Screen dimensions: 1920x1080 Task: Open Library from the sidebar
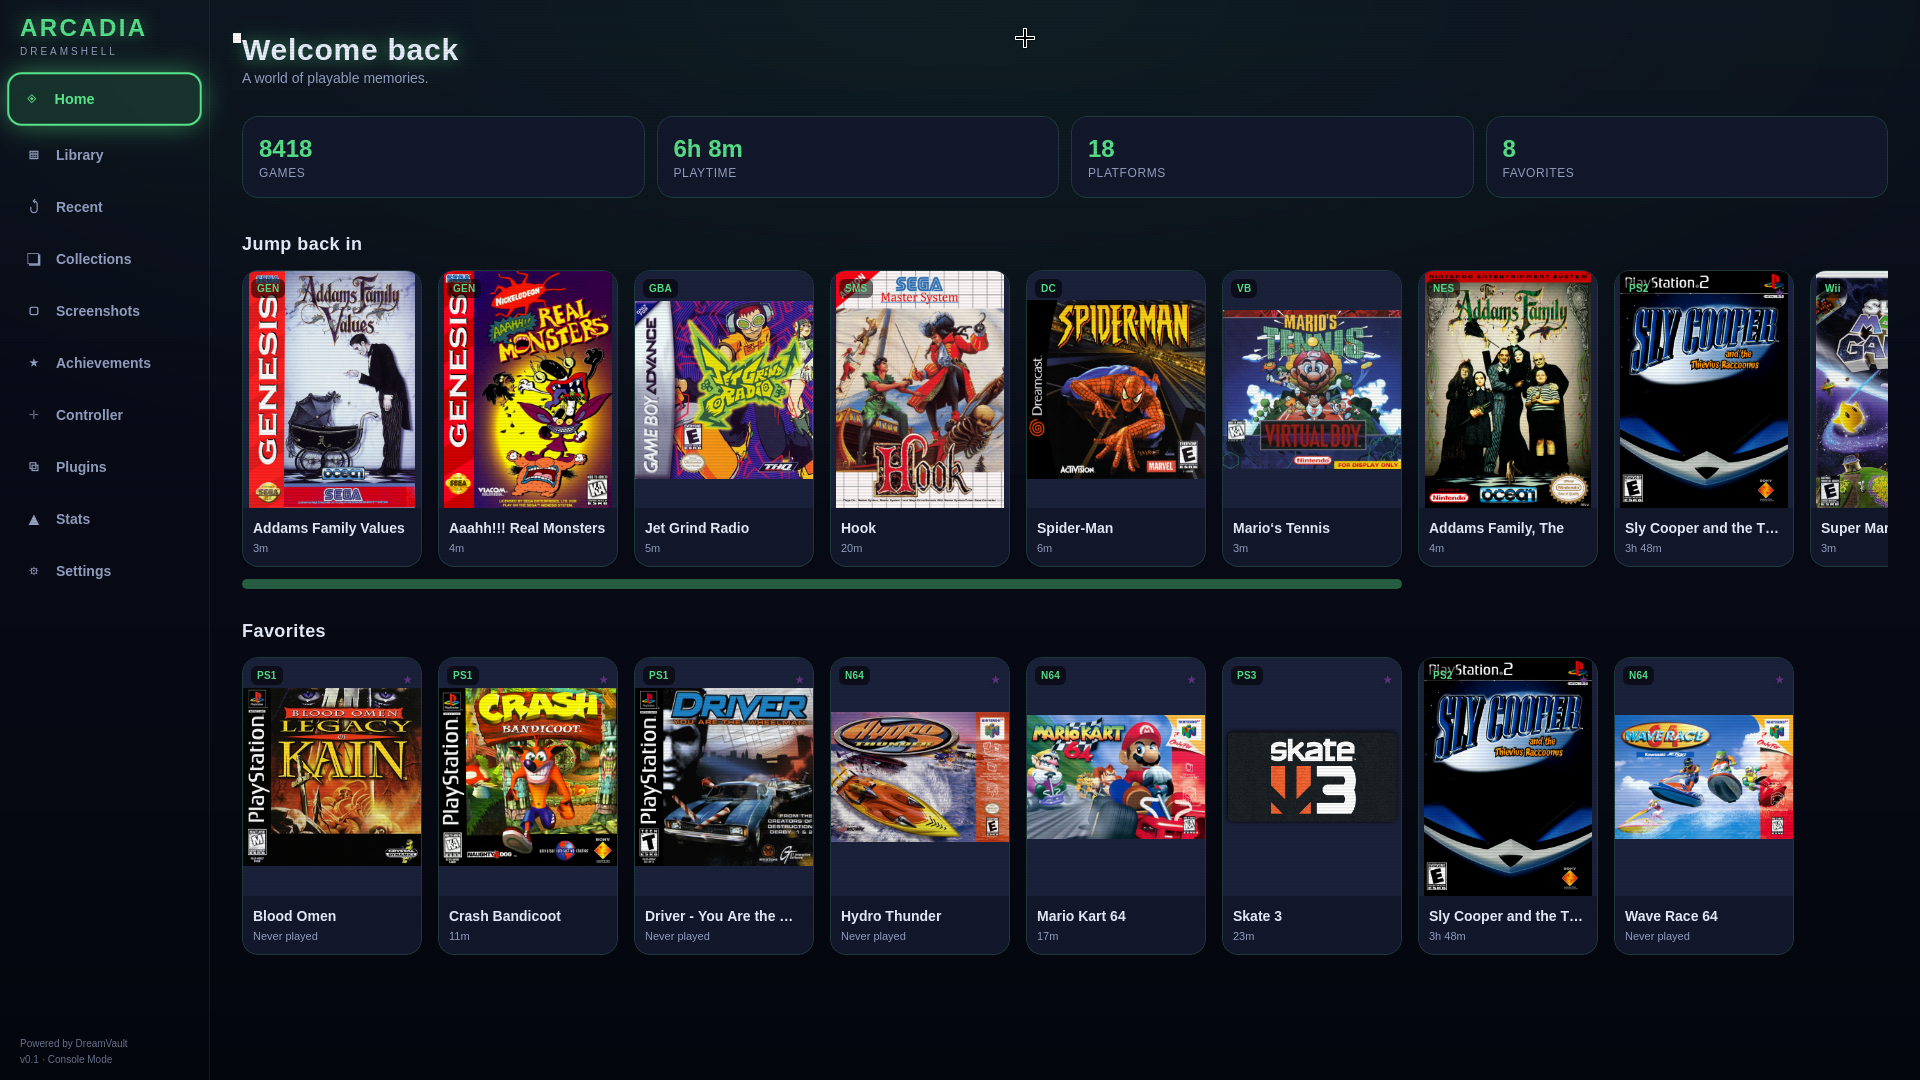(104, 155)
